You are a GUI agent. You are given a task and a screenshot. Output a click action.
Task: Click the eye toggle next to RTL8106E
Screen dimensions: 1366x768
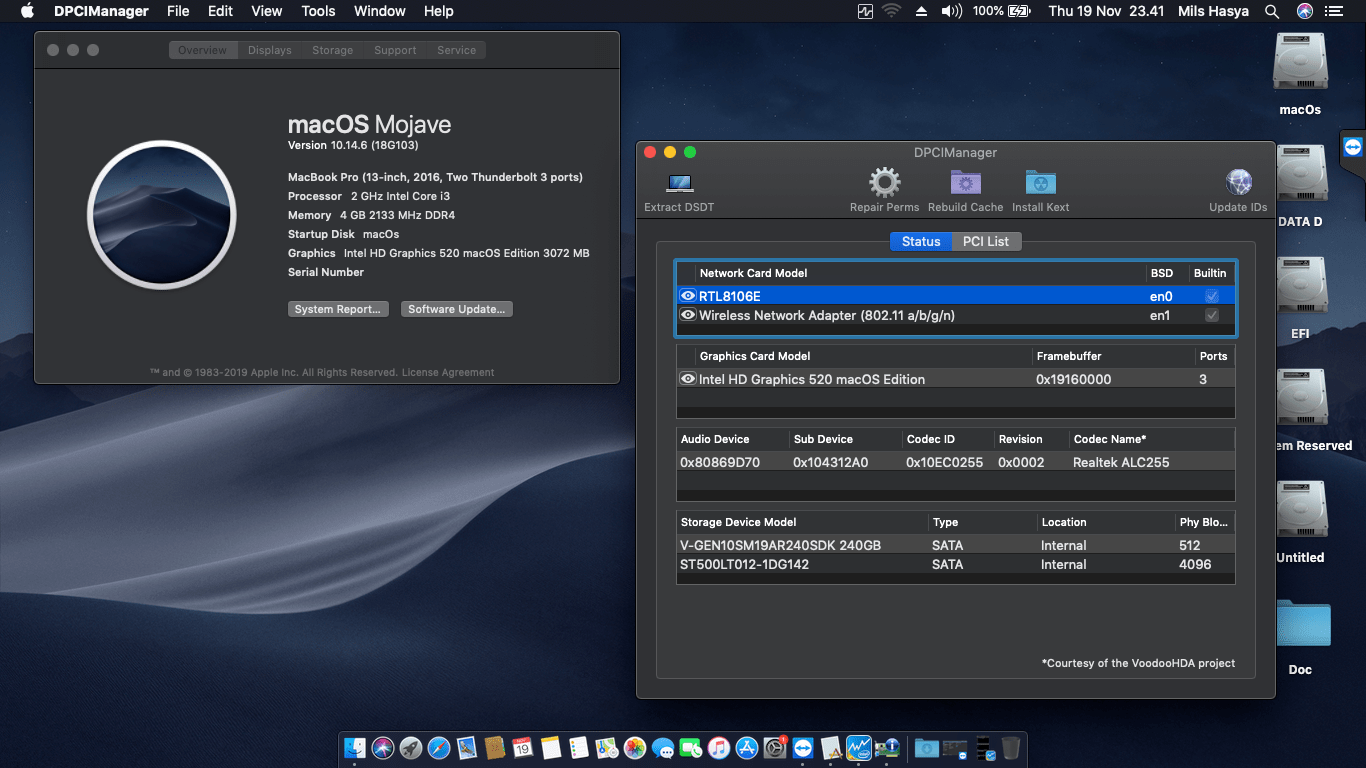(687, 295)
